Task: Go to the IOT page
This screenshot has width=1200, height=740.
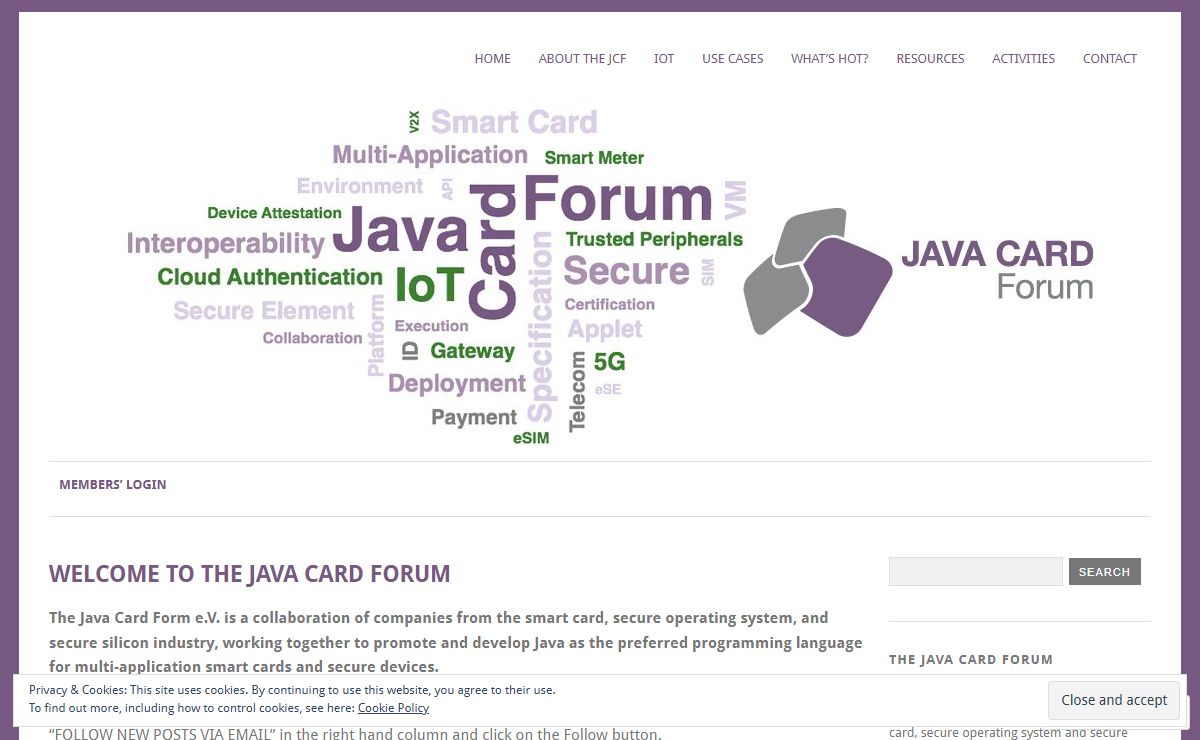Action: pos(664,59)
